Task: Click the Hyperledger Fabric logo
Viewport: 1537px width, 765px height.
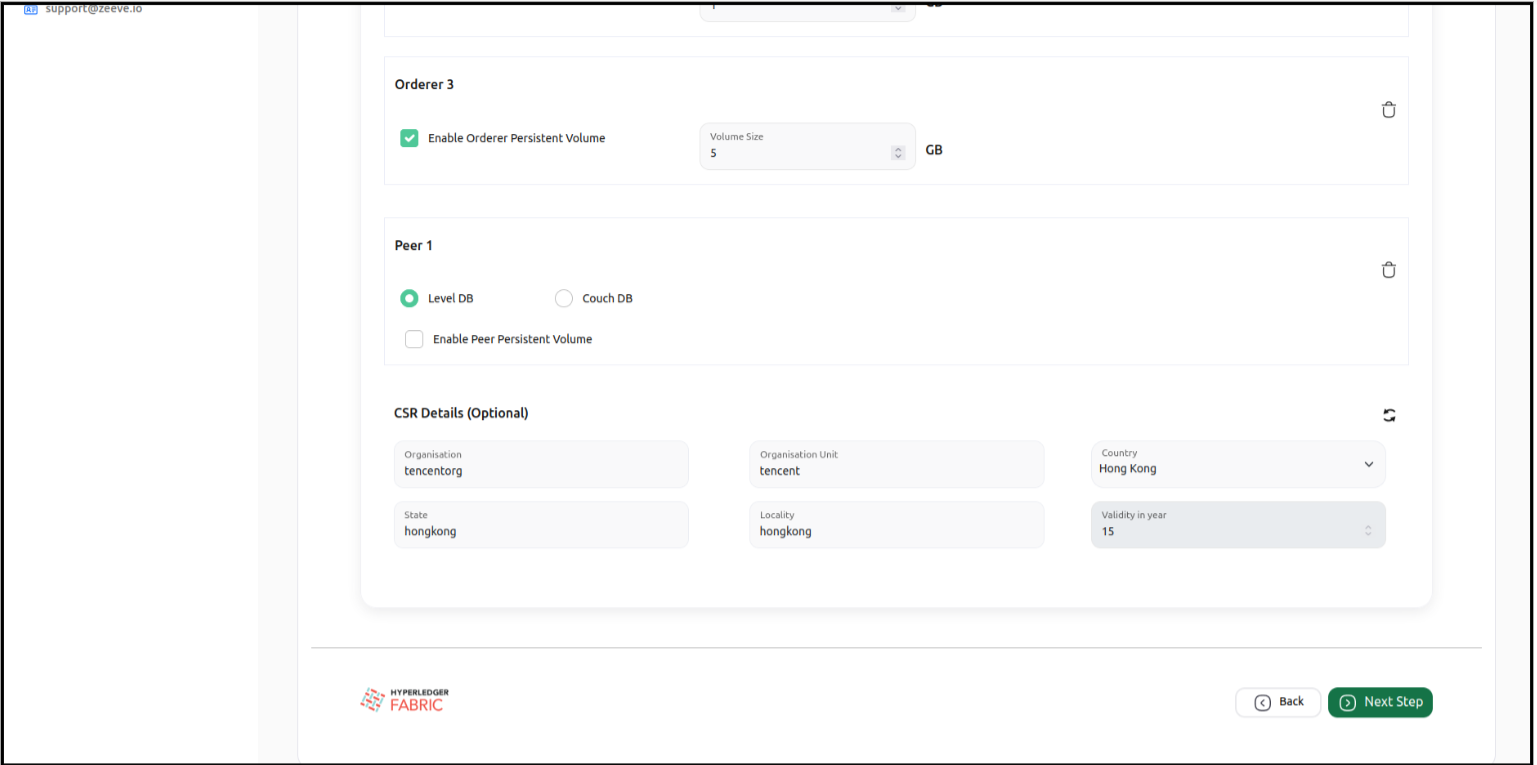Action: pos(404,701)
